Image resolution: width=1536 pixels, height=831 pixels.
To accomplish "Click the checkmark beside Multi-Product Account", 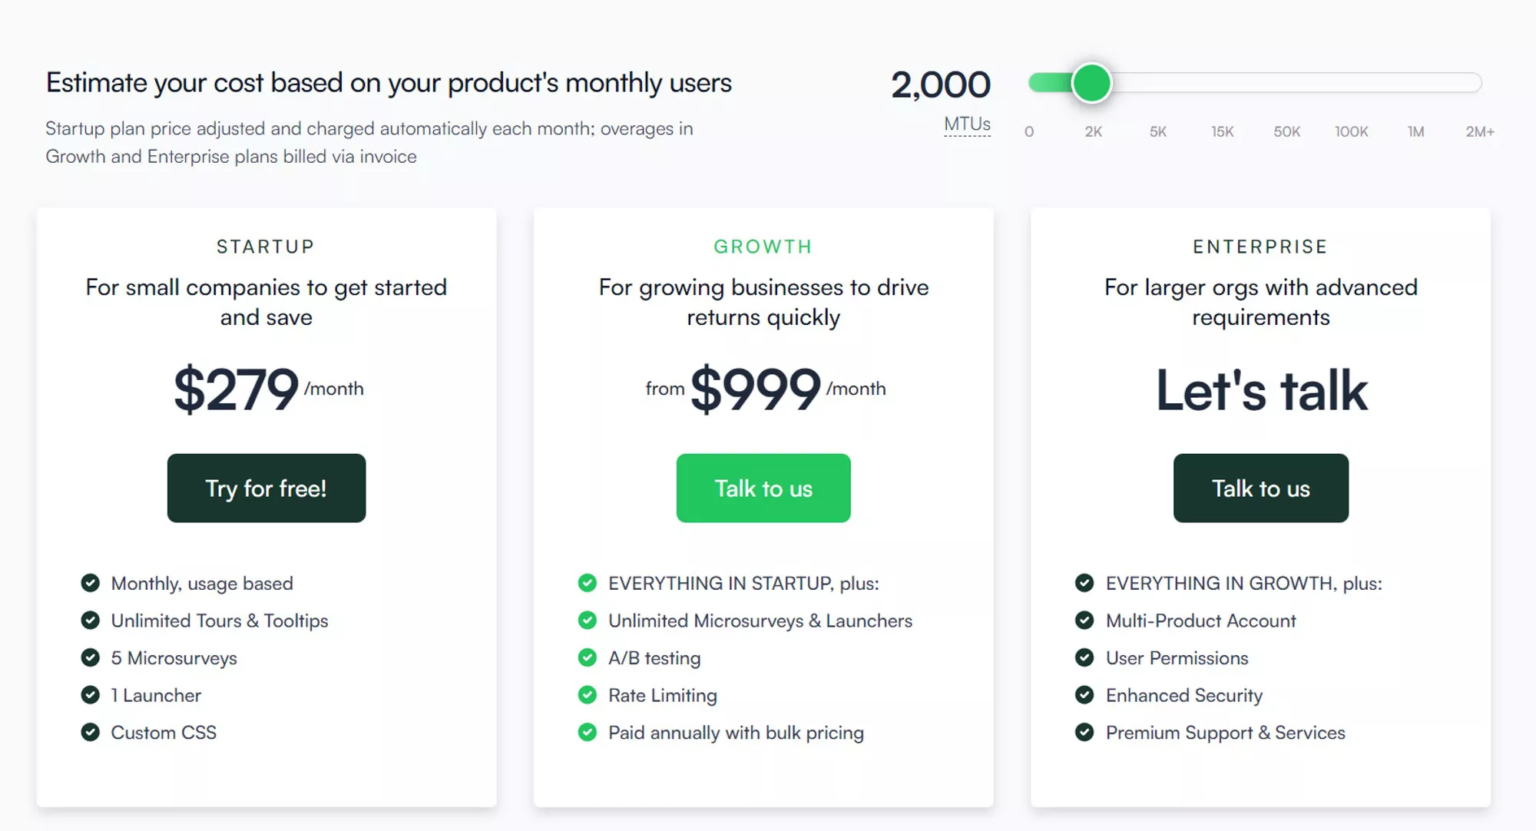I will coord(1084,620).
